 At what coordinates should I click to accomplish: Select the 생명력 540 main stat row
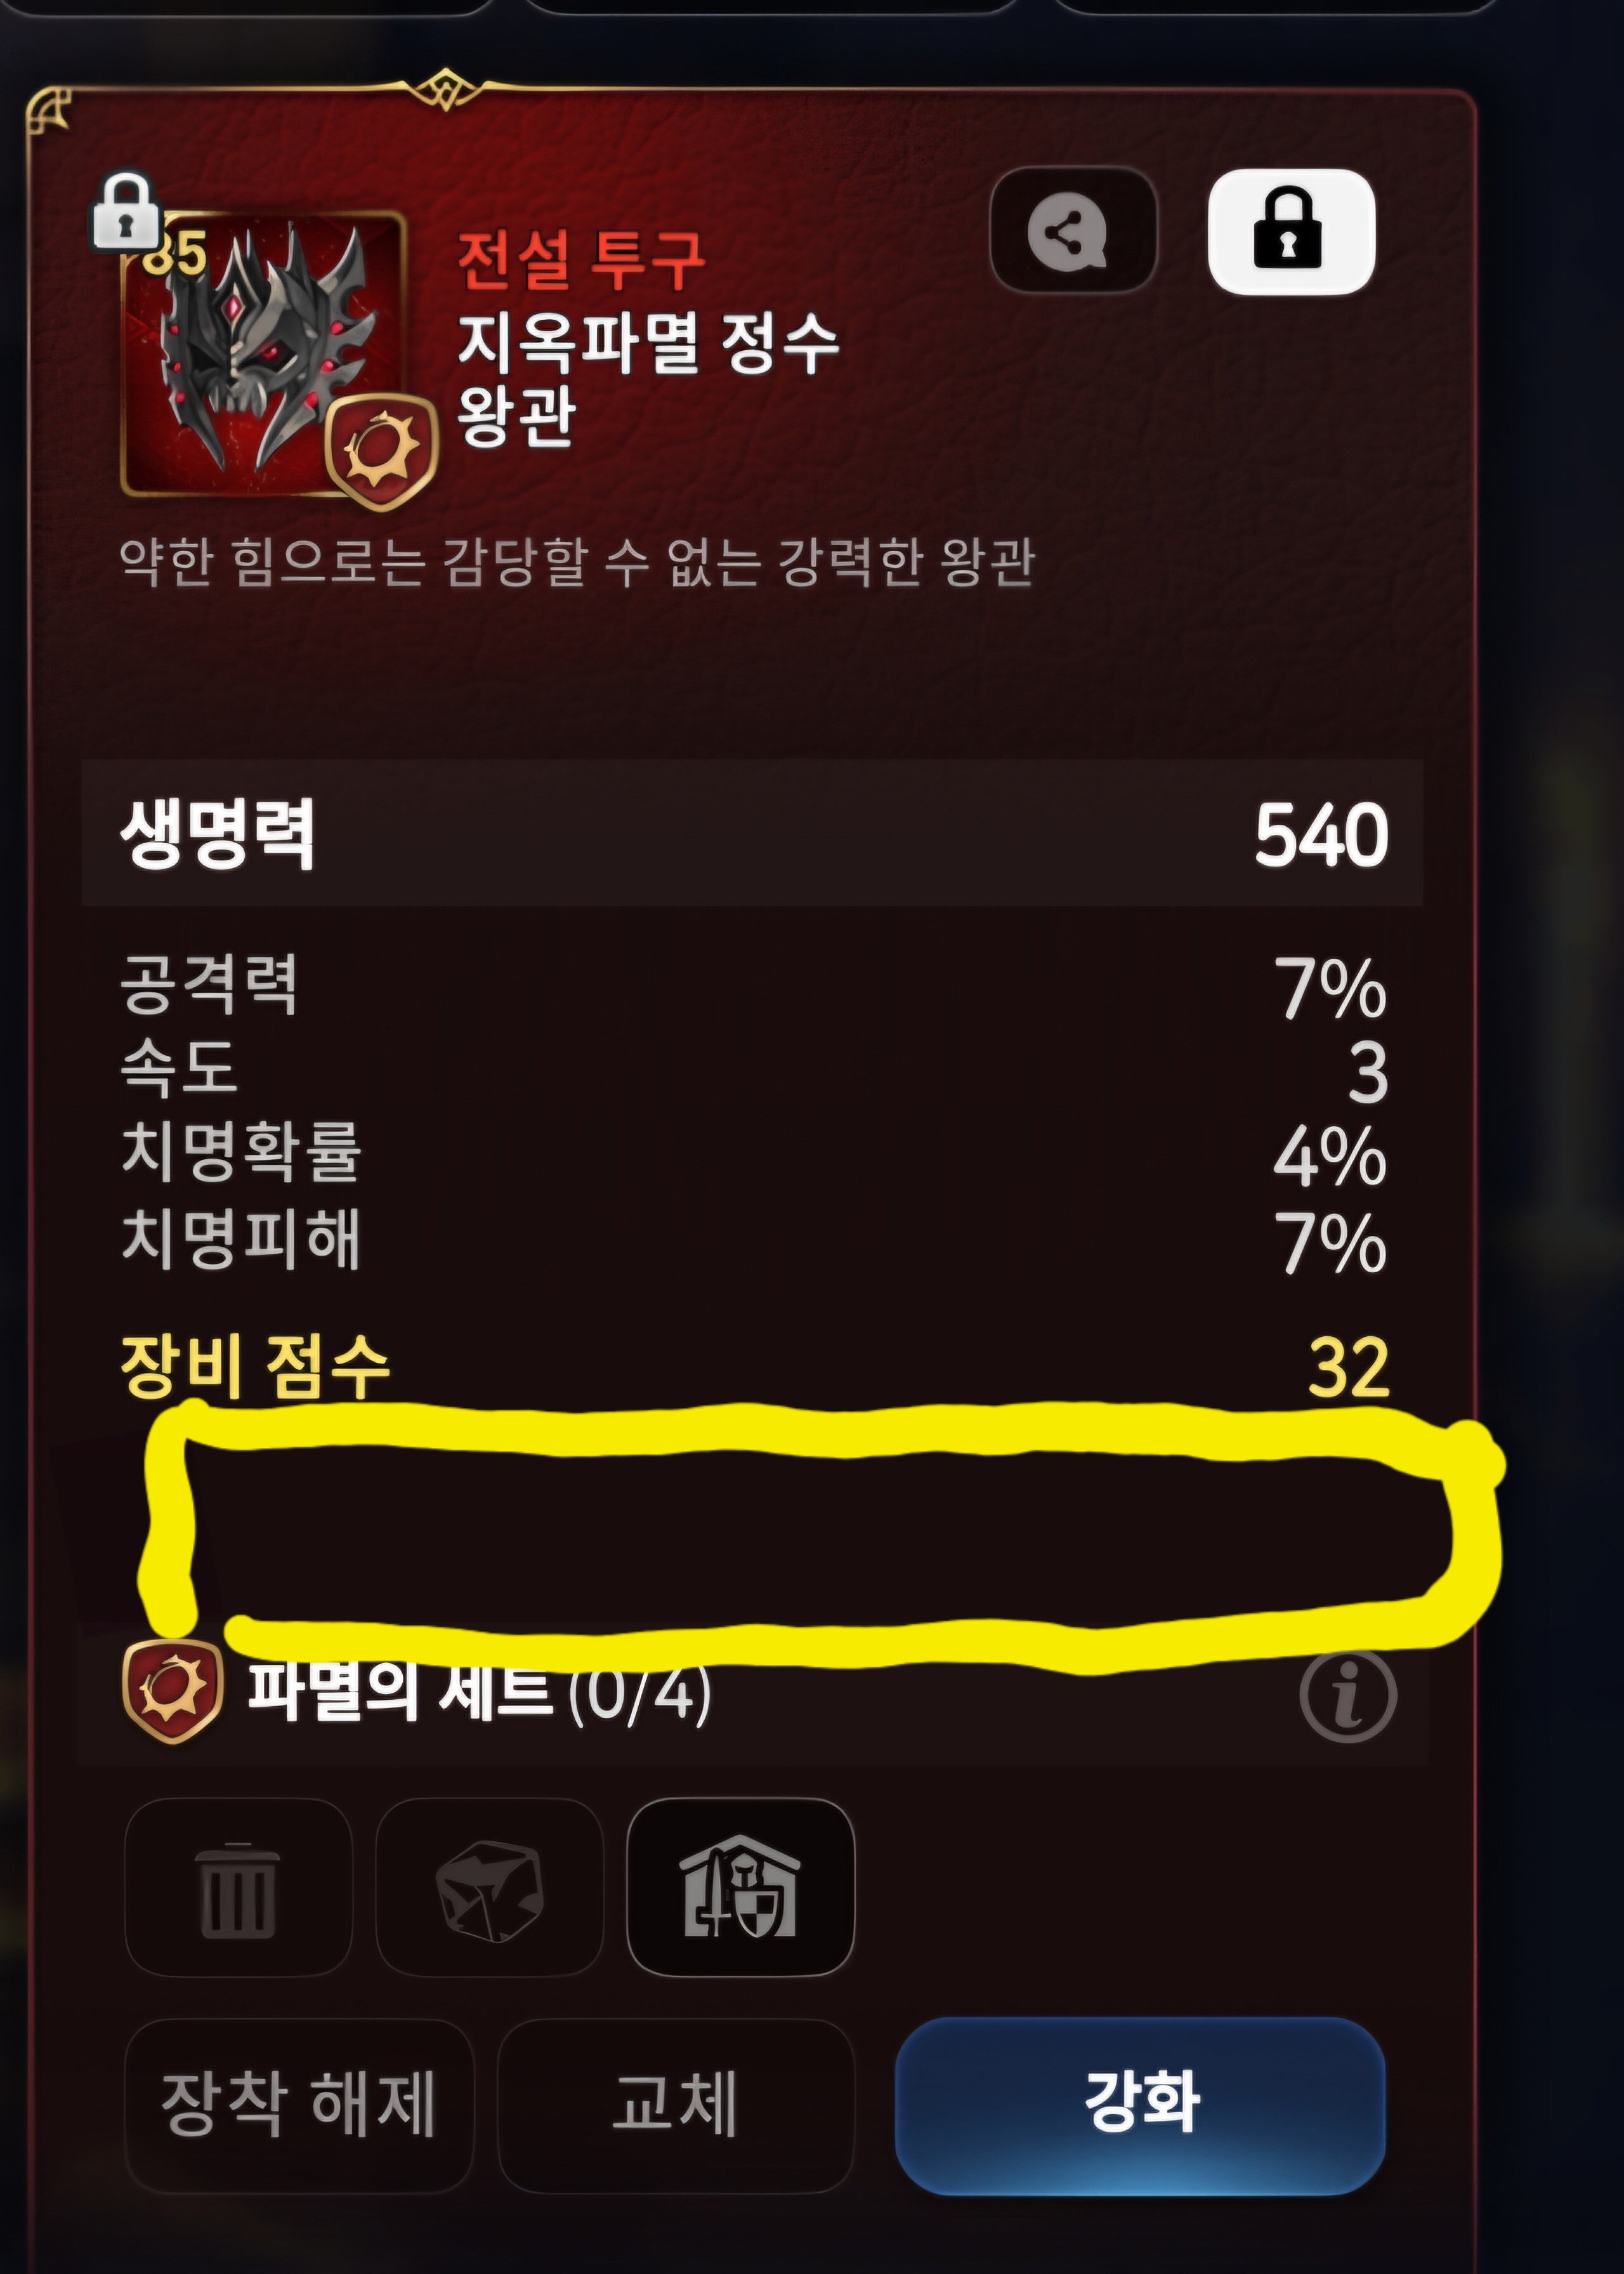[752, 833]
